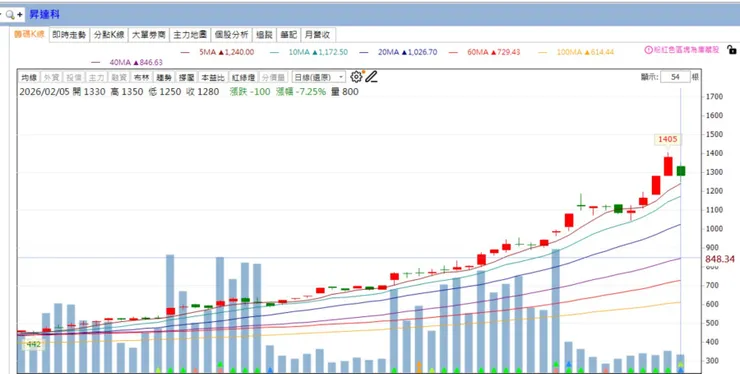This screenshot has height=374, width=740.
Task: Toggle the 均線 moving average indicator
Action: pyautogui.click(x=29, y=77)
